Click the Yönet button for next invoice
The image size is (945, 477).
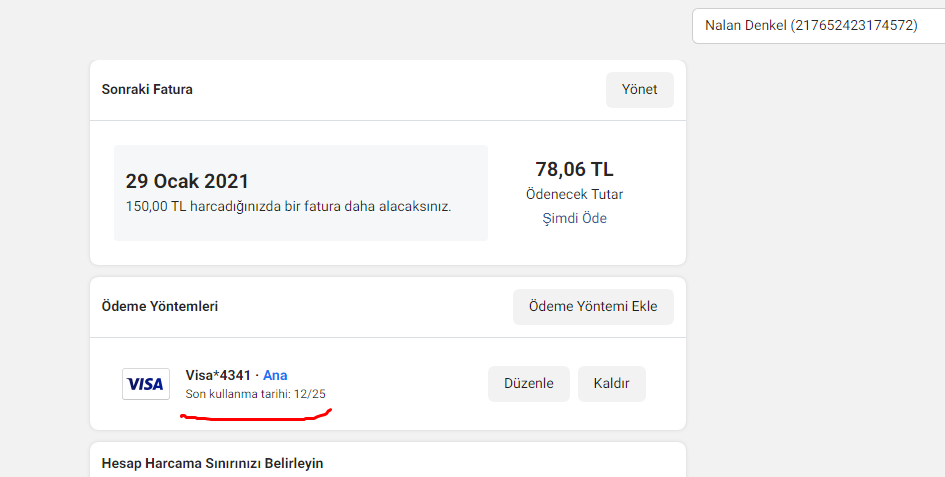coord(639,90)
